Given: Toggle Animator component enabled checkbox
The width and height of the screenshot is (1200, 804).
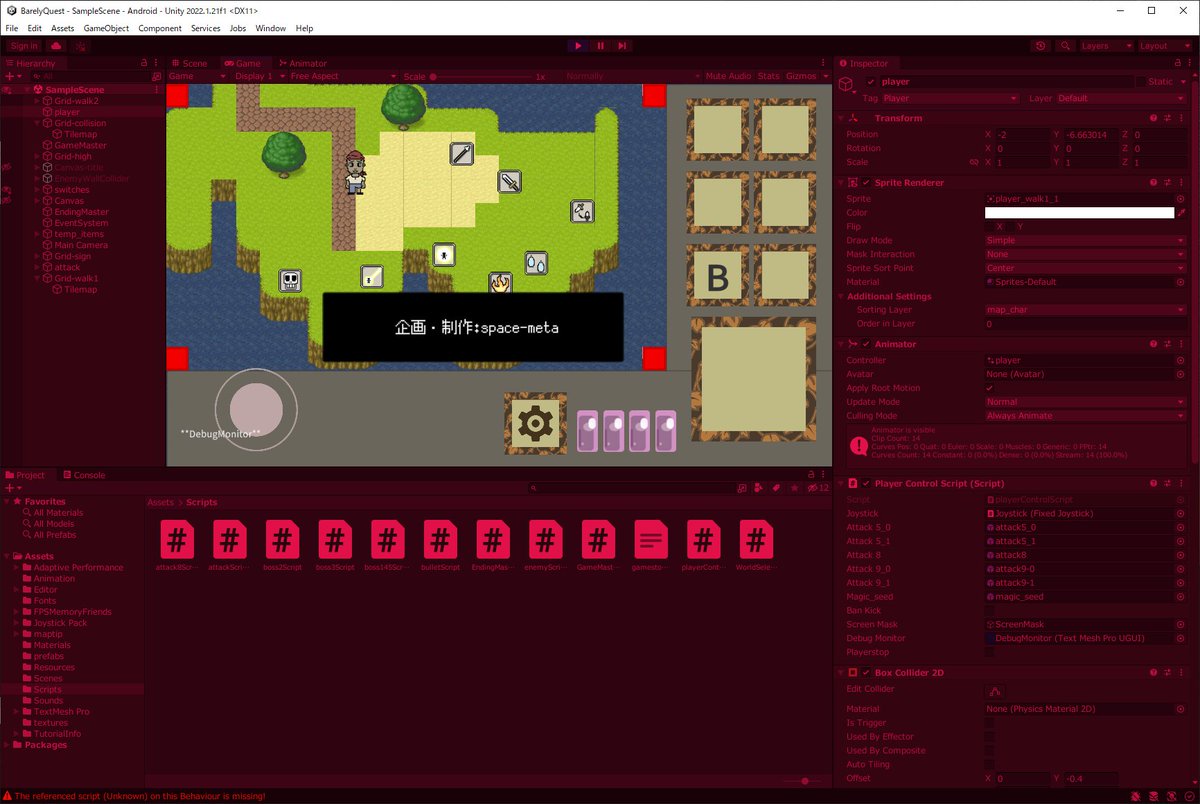Looking at the screenshot, I should [x=866, y=344].
